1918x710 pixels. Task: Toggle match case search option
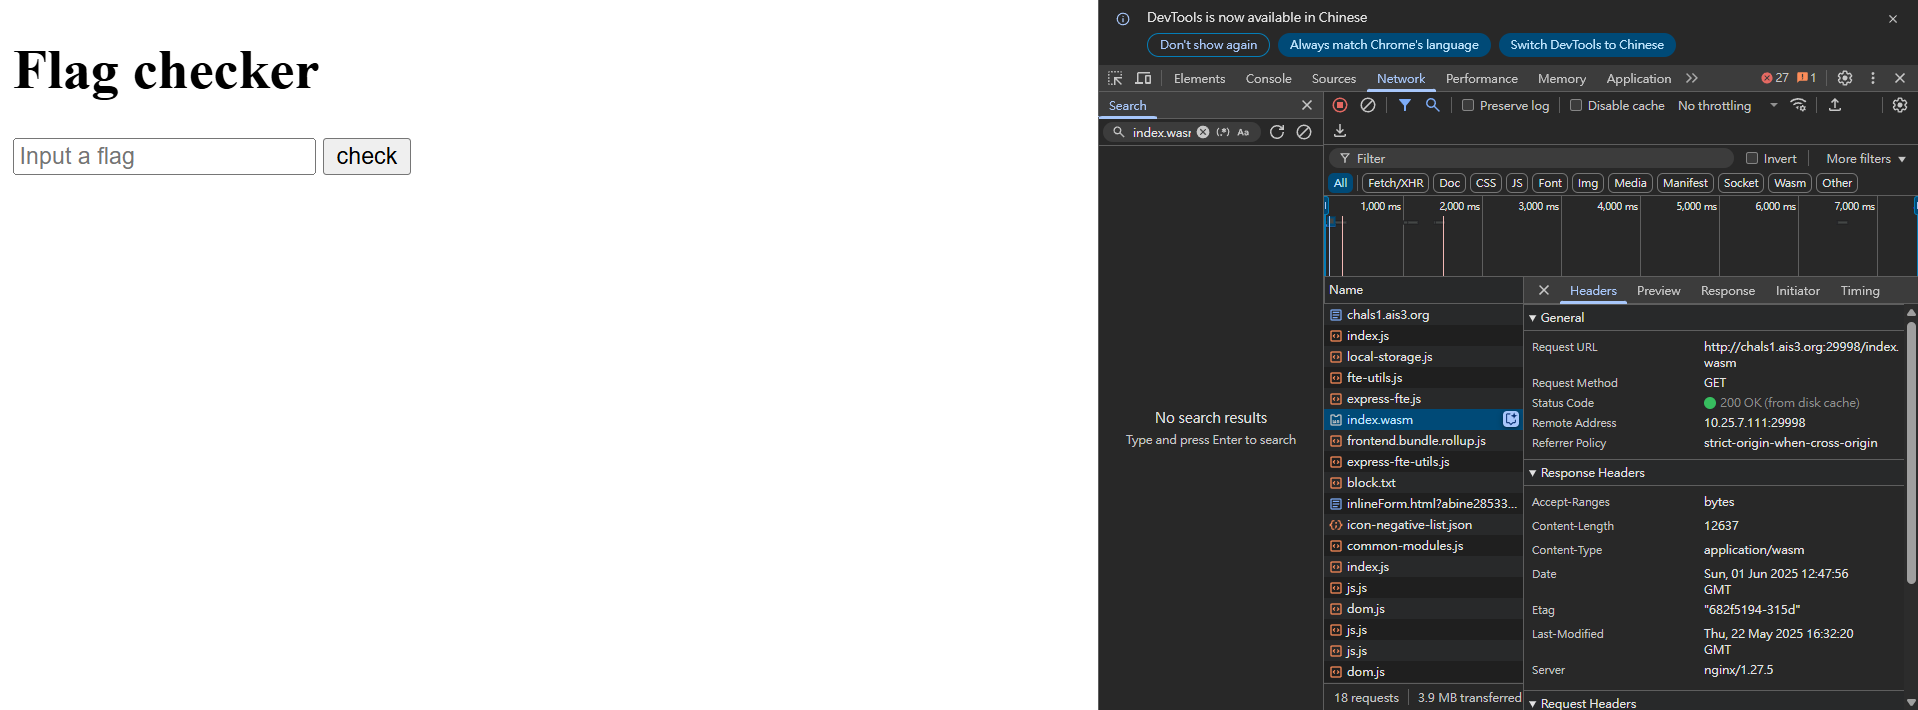(x=1243, y=132)
